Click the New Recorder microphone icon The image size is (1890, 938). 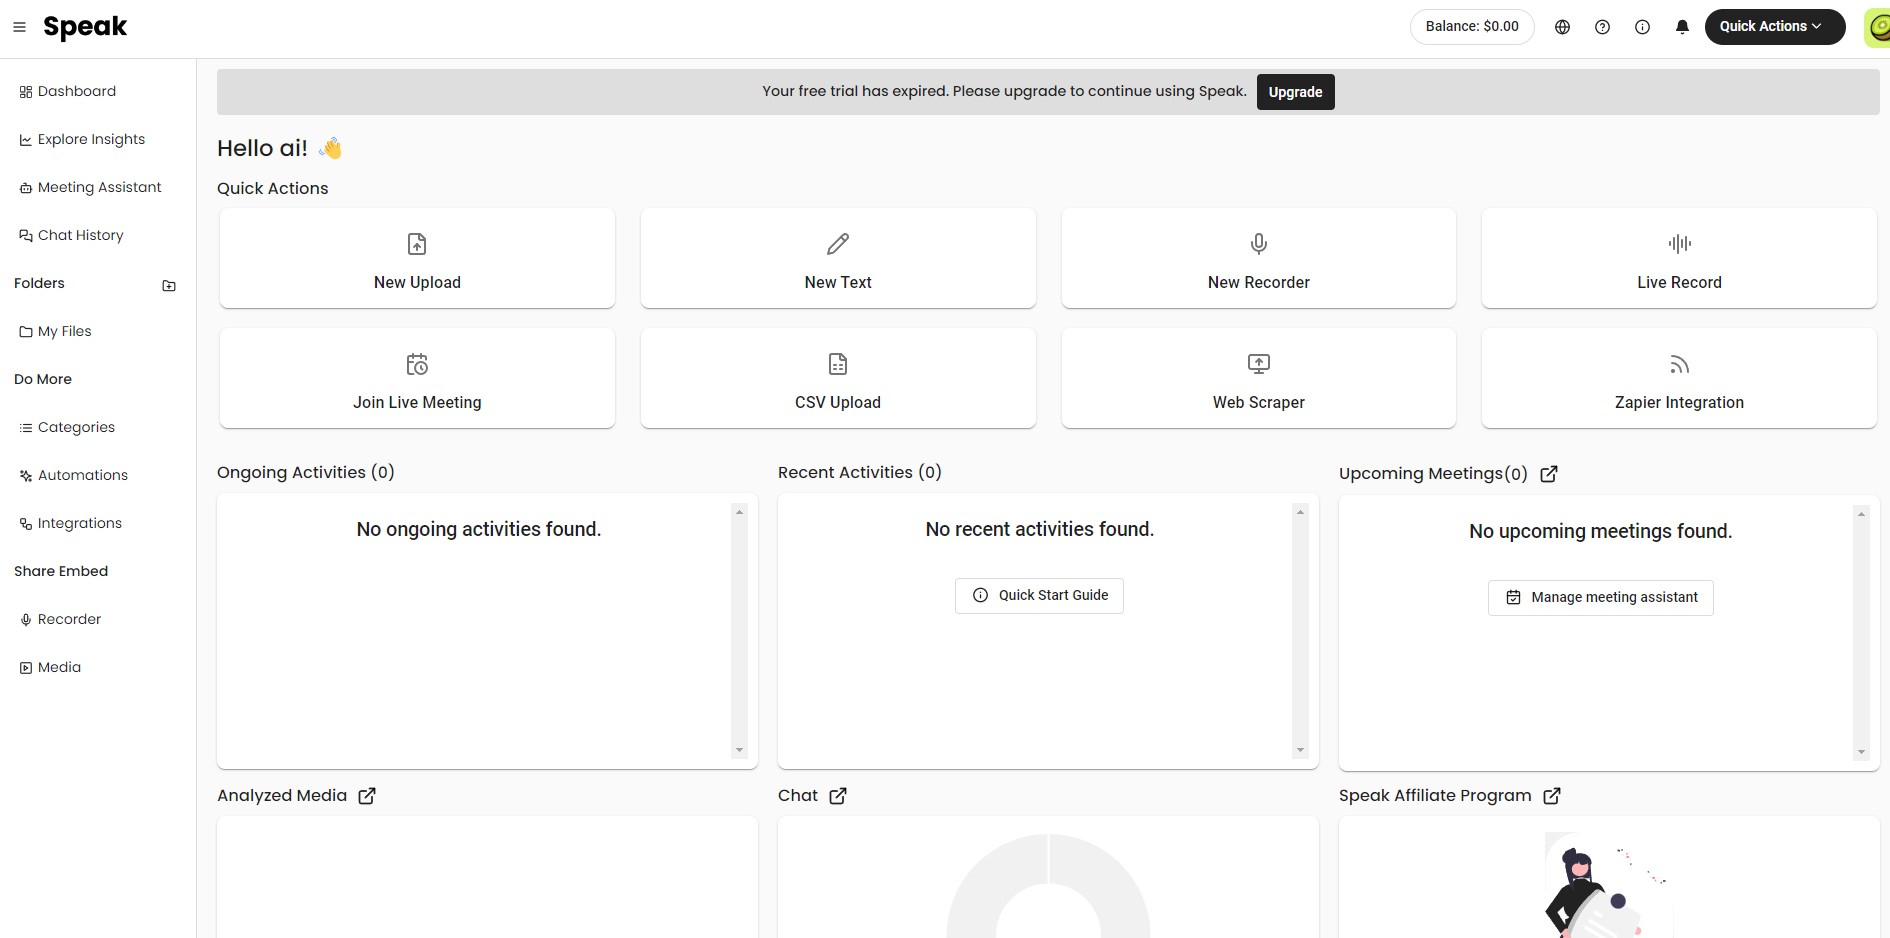[1259, 244]
